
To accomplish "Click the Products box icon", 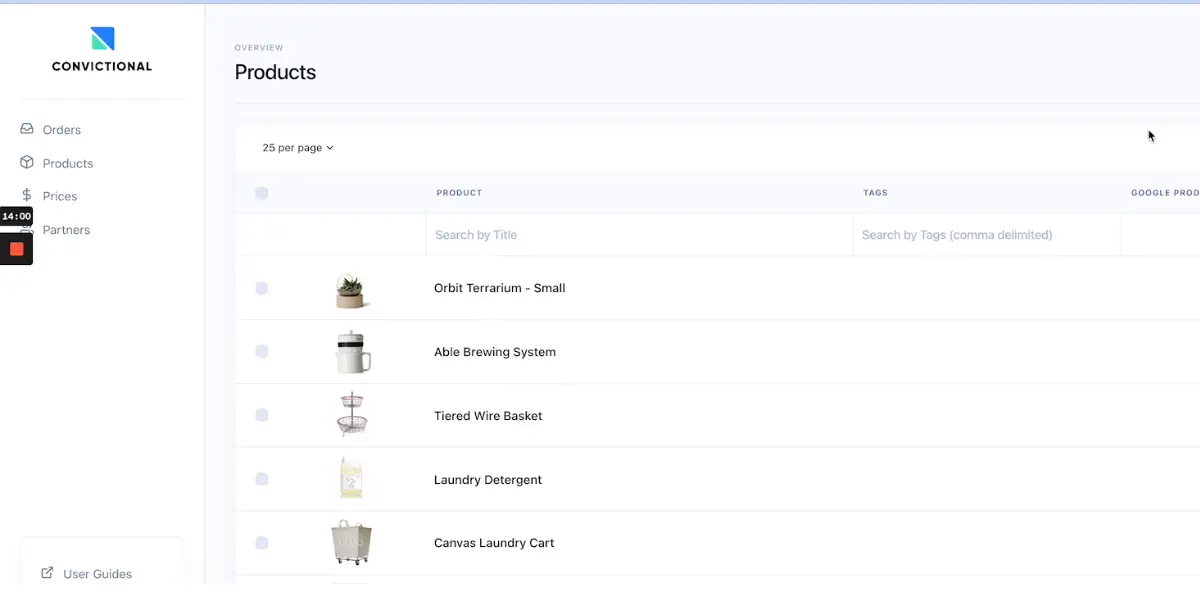I will coord(27,162).
